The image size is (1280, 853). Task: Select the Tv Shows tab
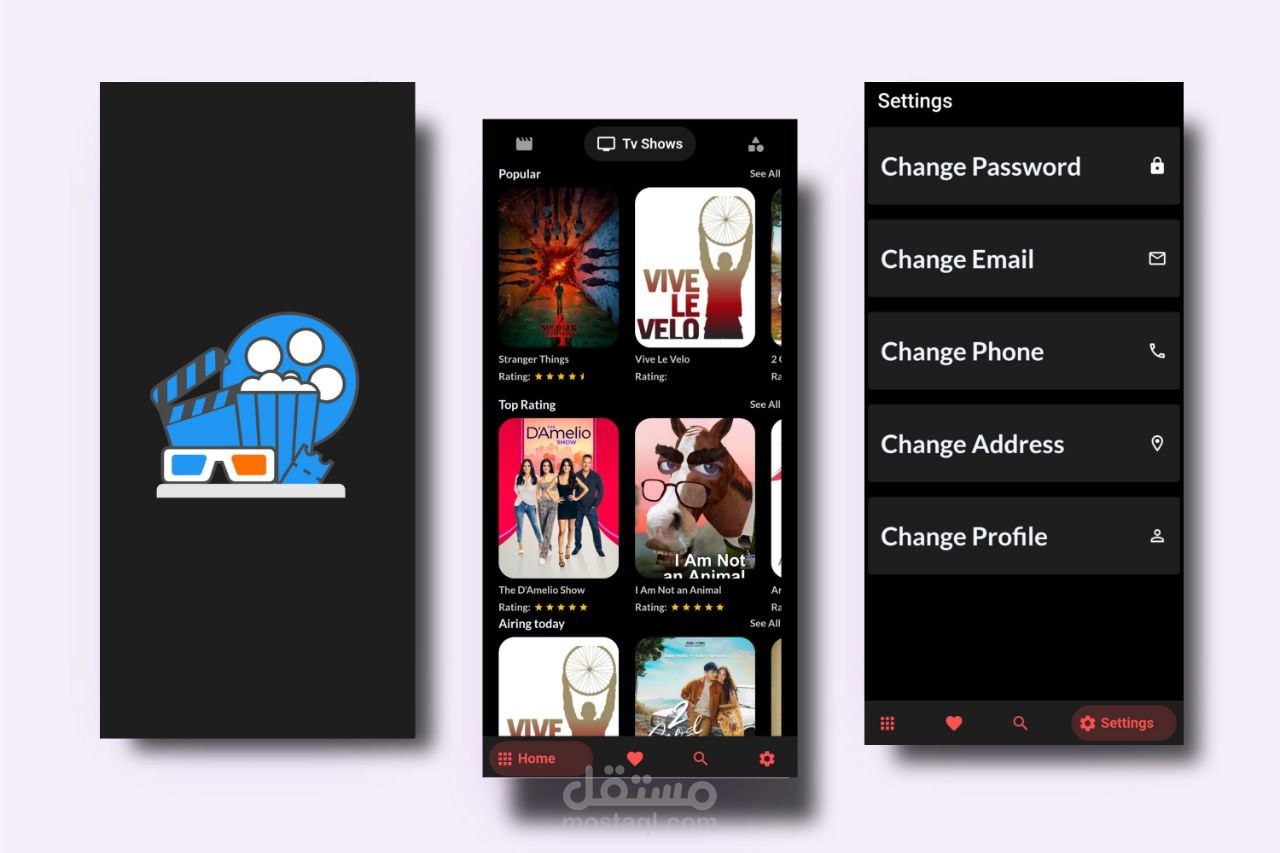point(640,144)
